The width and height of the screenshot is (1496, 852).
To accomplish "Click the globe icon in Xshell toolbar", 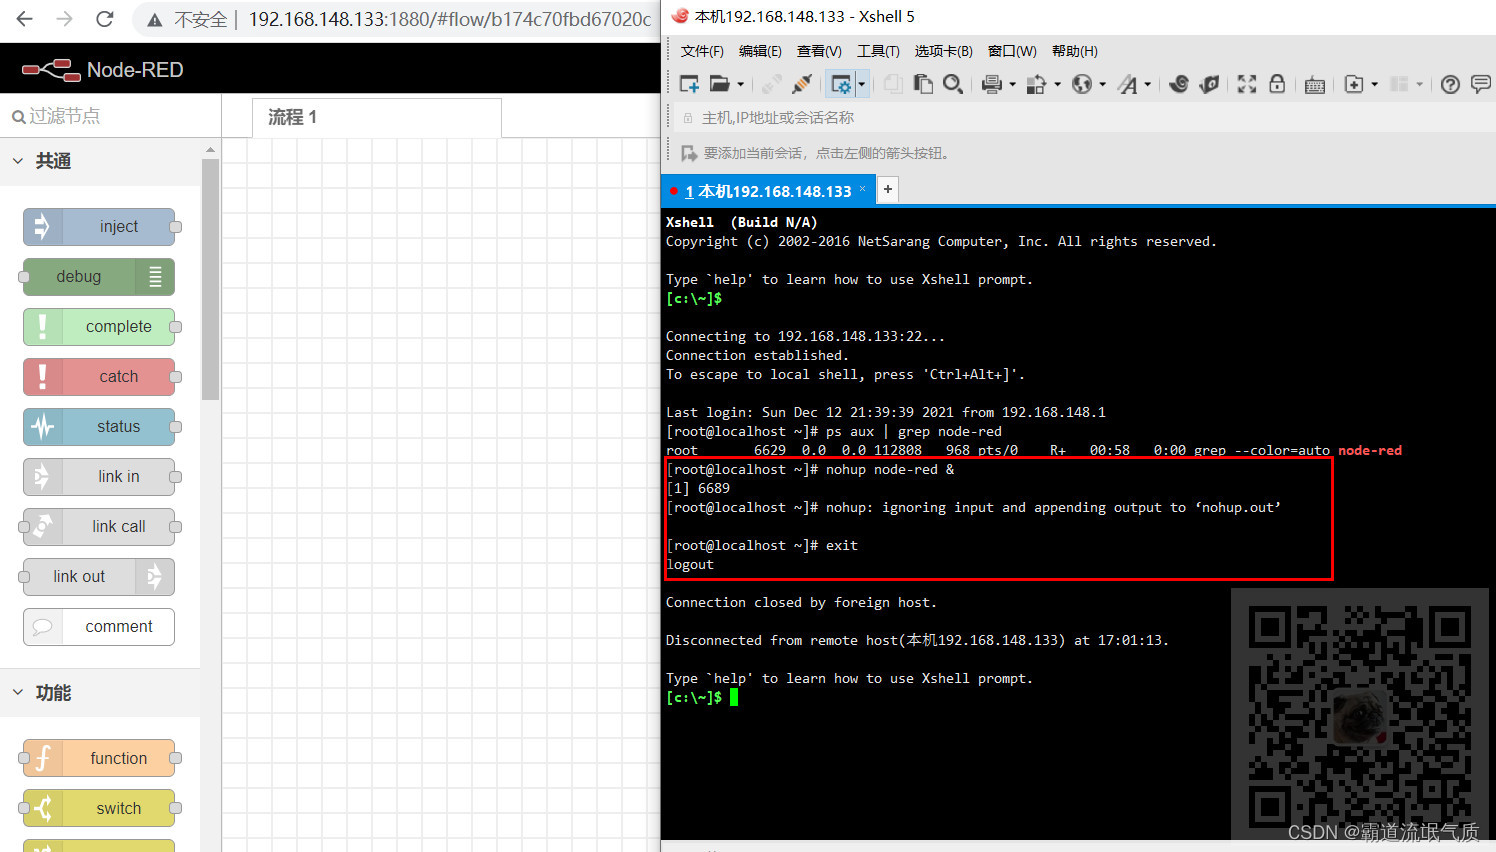I will coord(1081,84).
